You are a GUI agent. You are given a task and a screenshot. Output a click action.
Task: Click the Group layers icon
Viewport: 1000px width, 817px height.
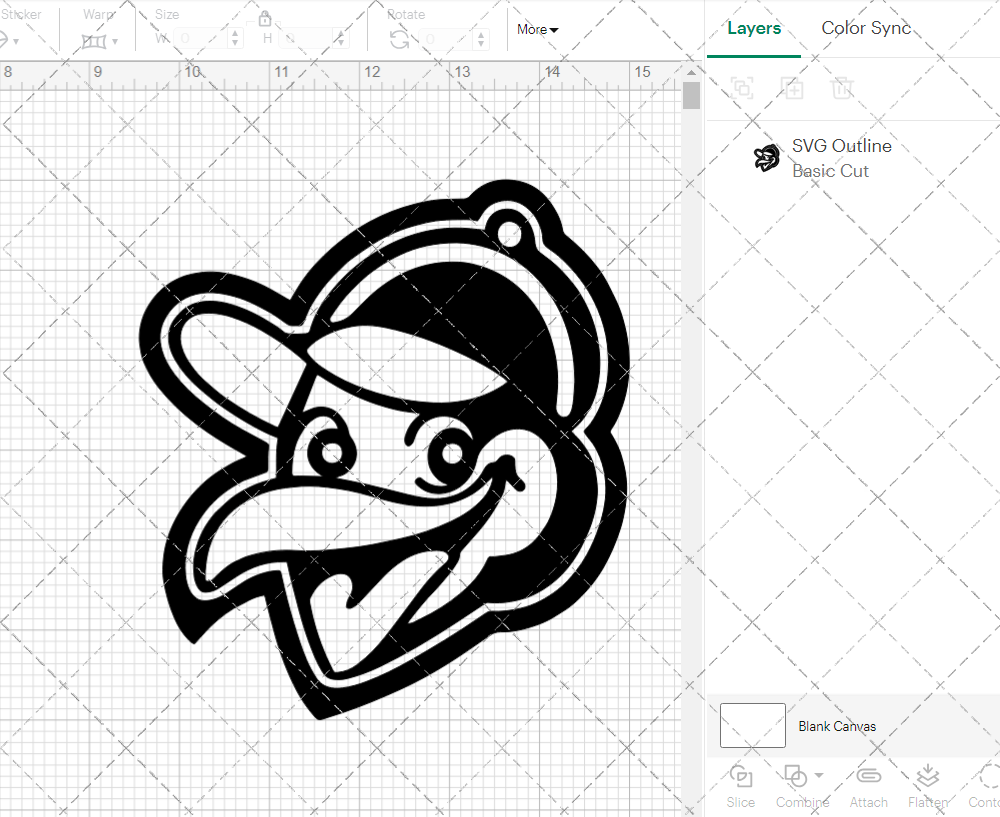pyautogui.click(x=742, y=88)
